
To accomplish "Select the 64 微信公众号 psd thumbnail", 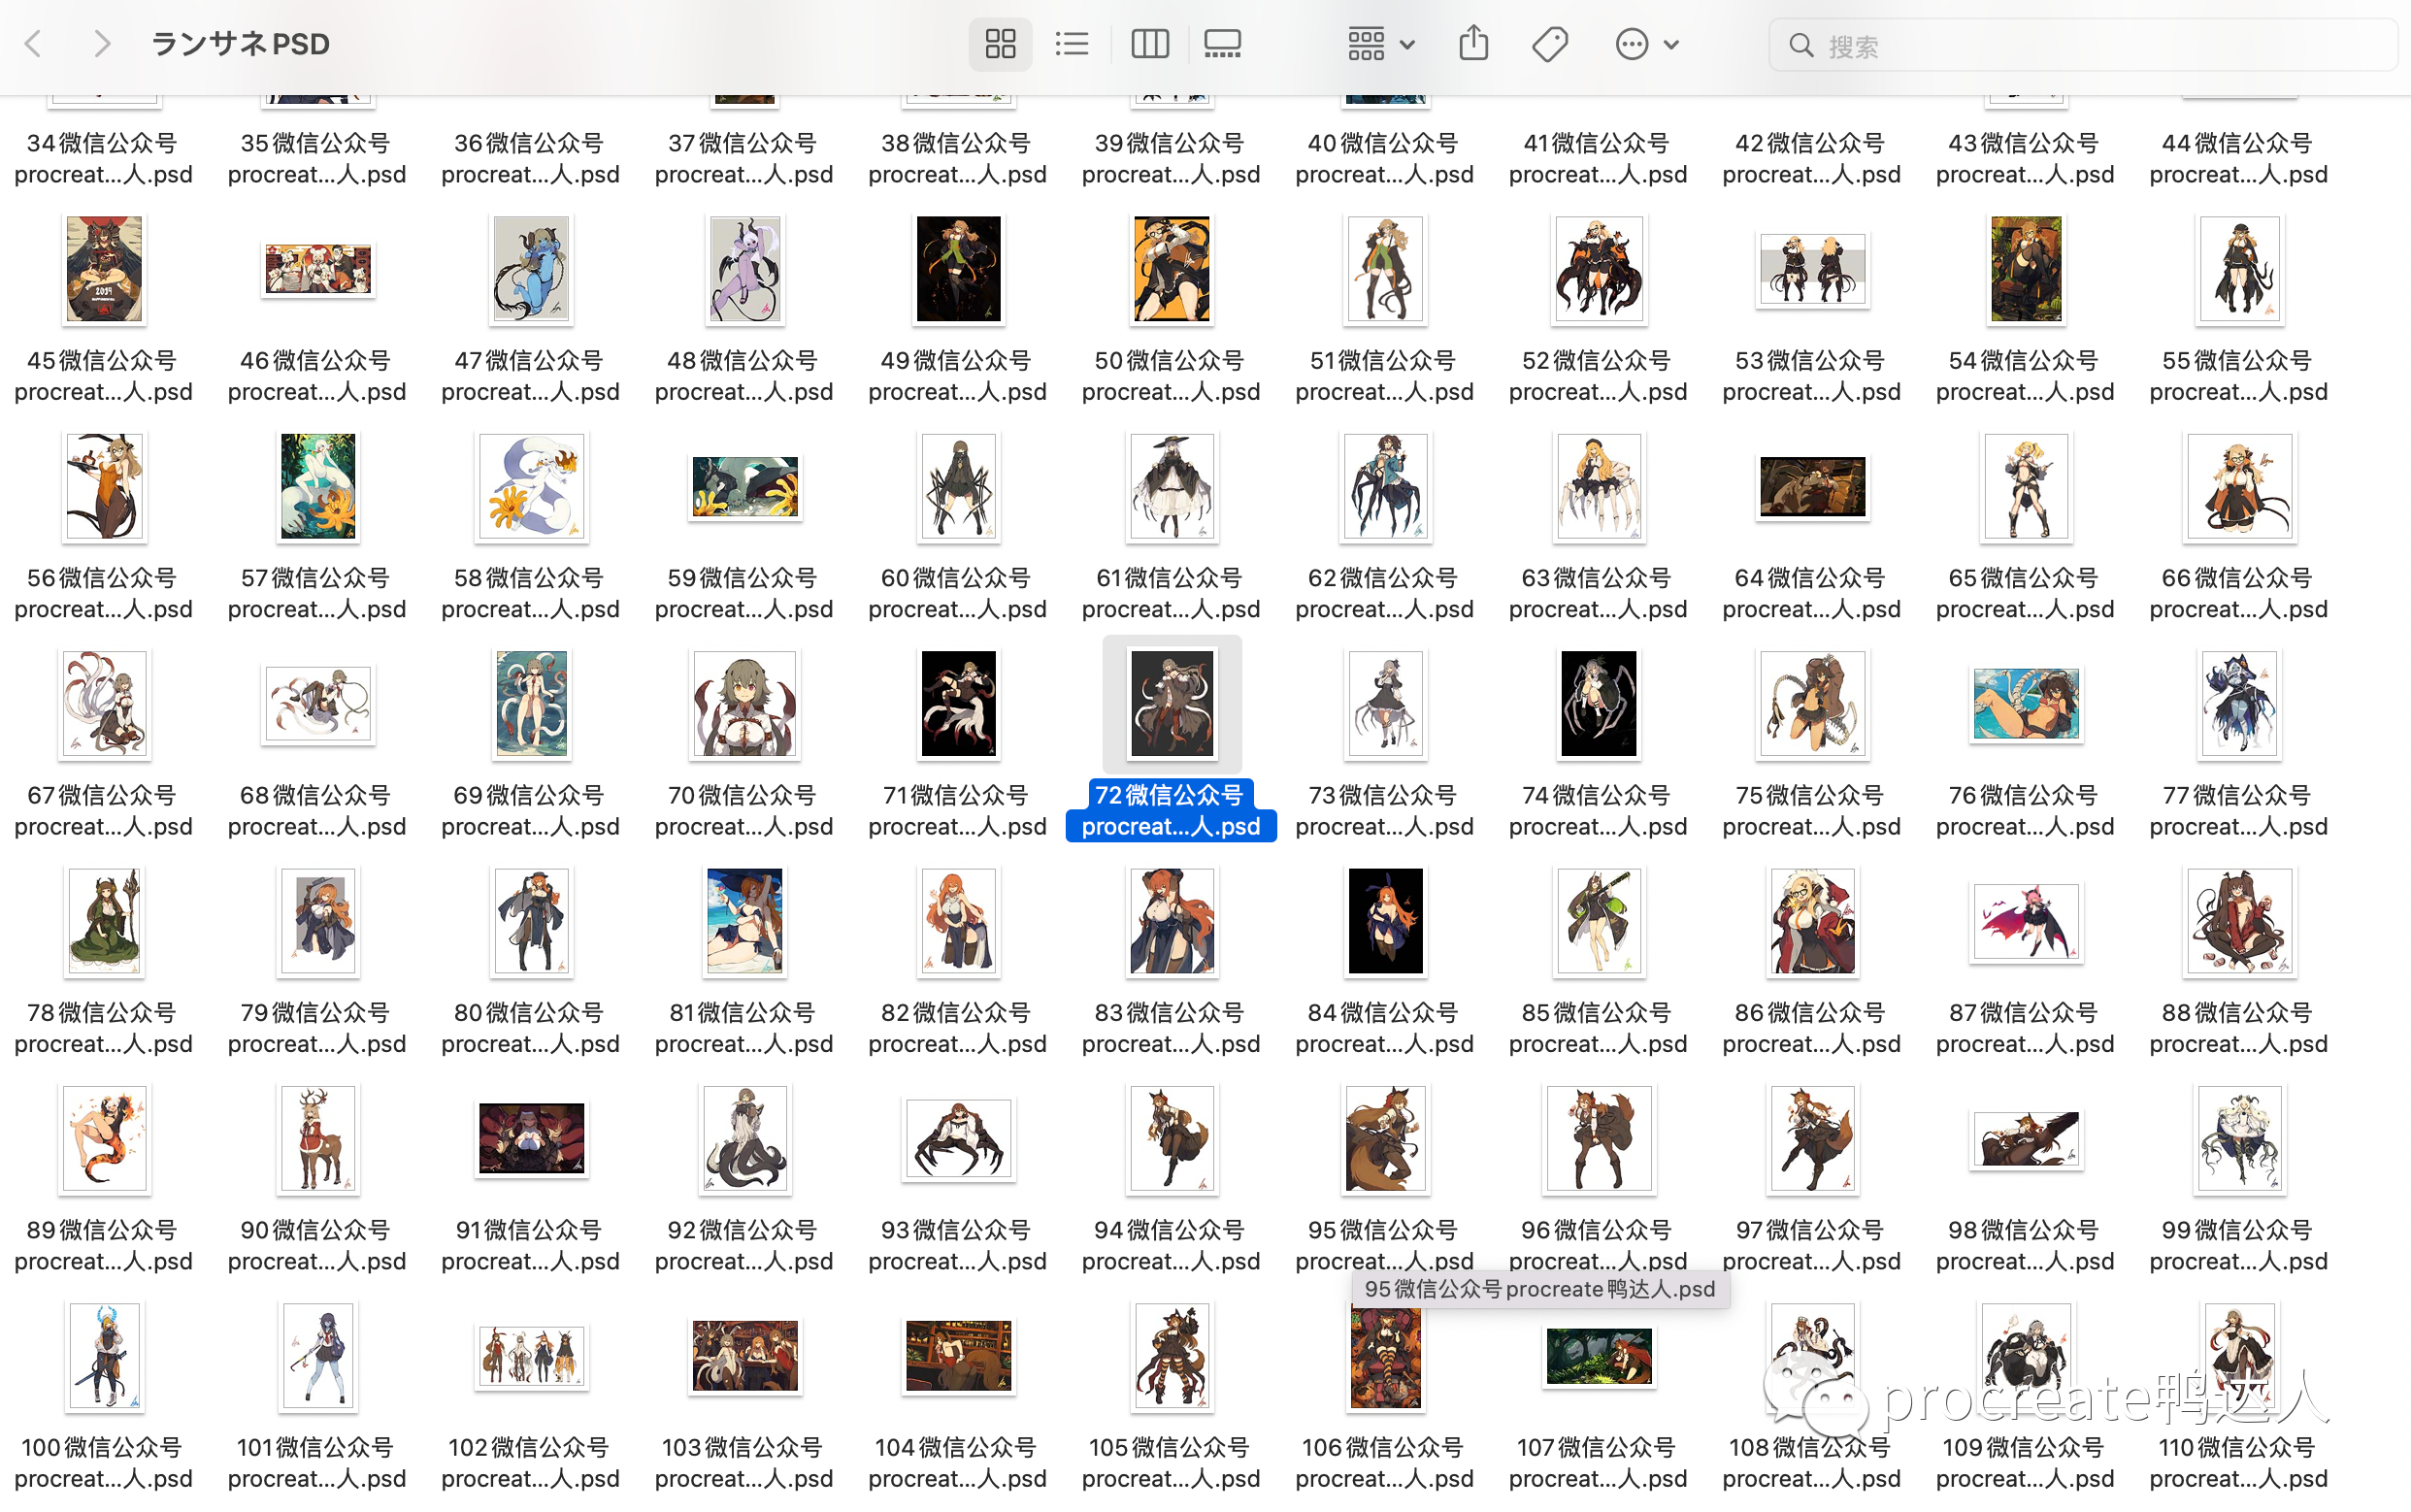I will (1812, 487).
